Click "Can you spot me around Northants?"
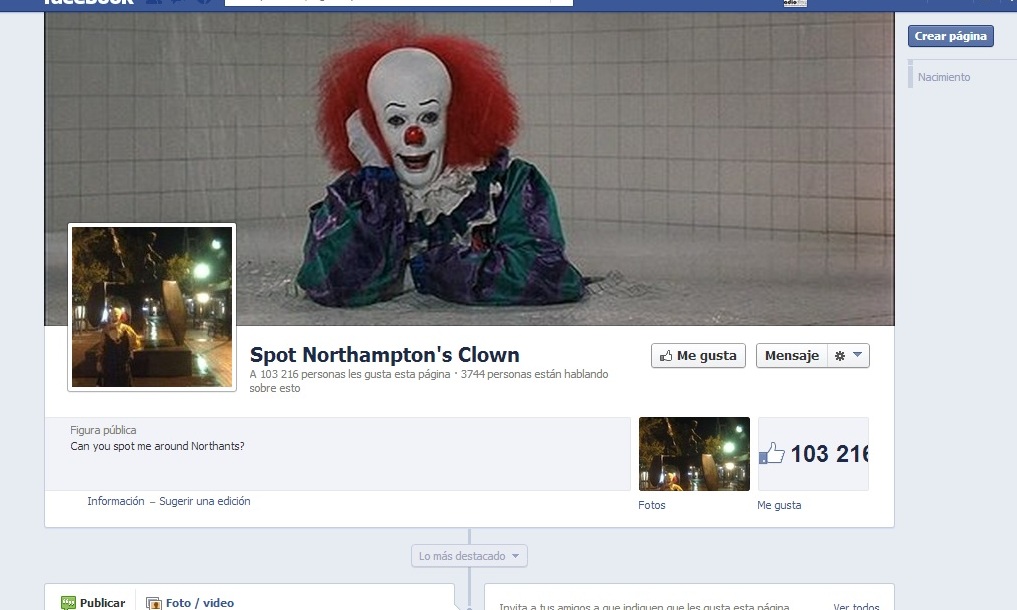Viewport: 1017px width, 610px height. [157, 446]
